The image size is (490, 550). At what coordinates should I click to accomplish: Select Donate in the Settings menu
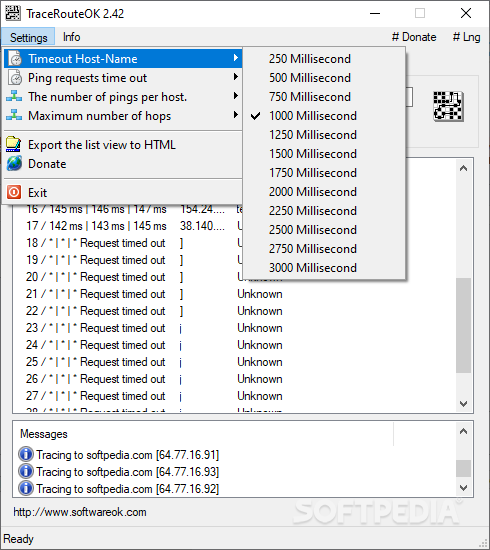coord(123,164)
